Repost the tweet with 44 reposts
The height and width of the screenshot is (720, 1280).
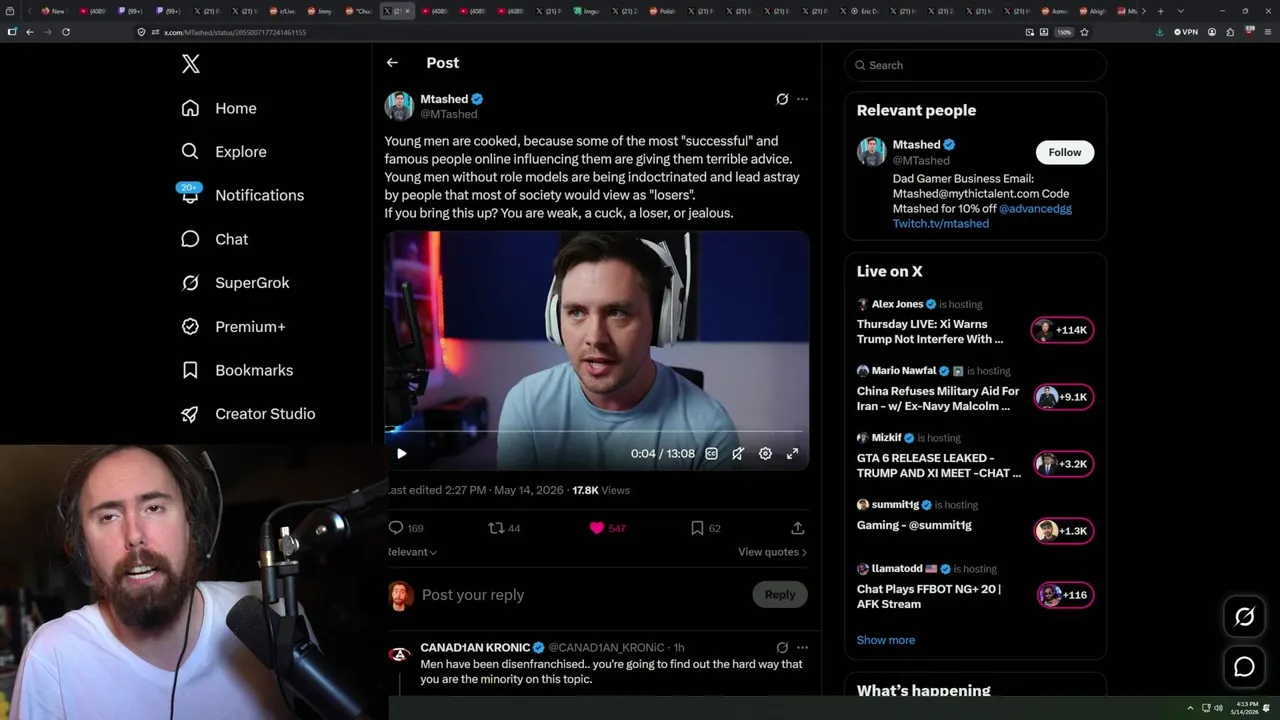click(495, 528)
